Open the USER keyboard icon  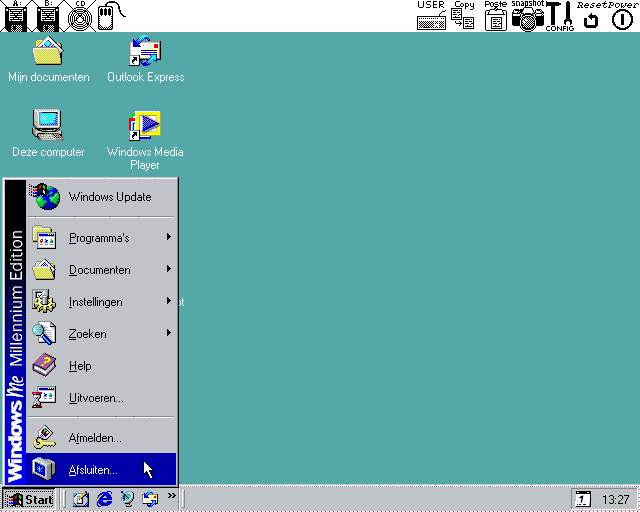(431, 16)
